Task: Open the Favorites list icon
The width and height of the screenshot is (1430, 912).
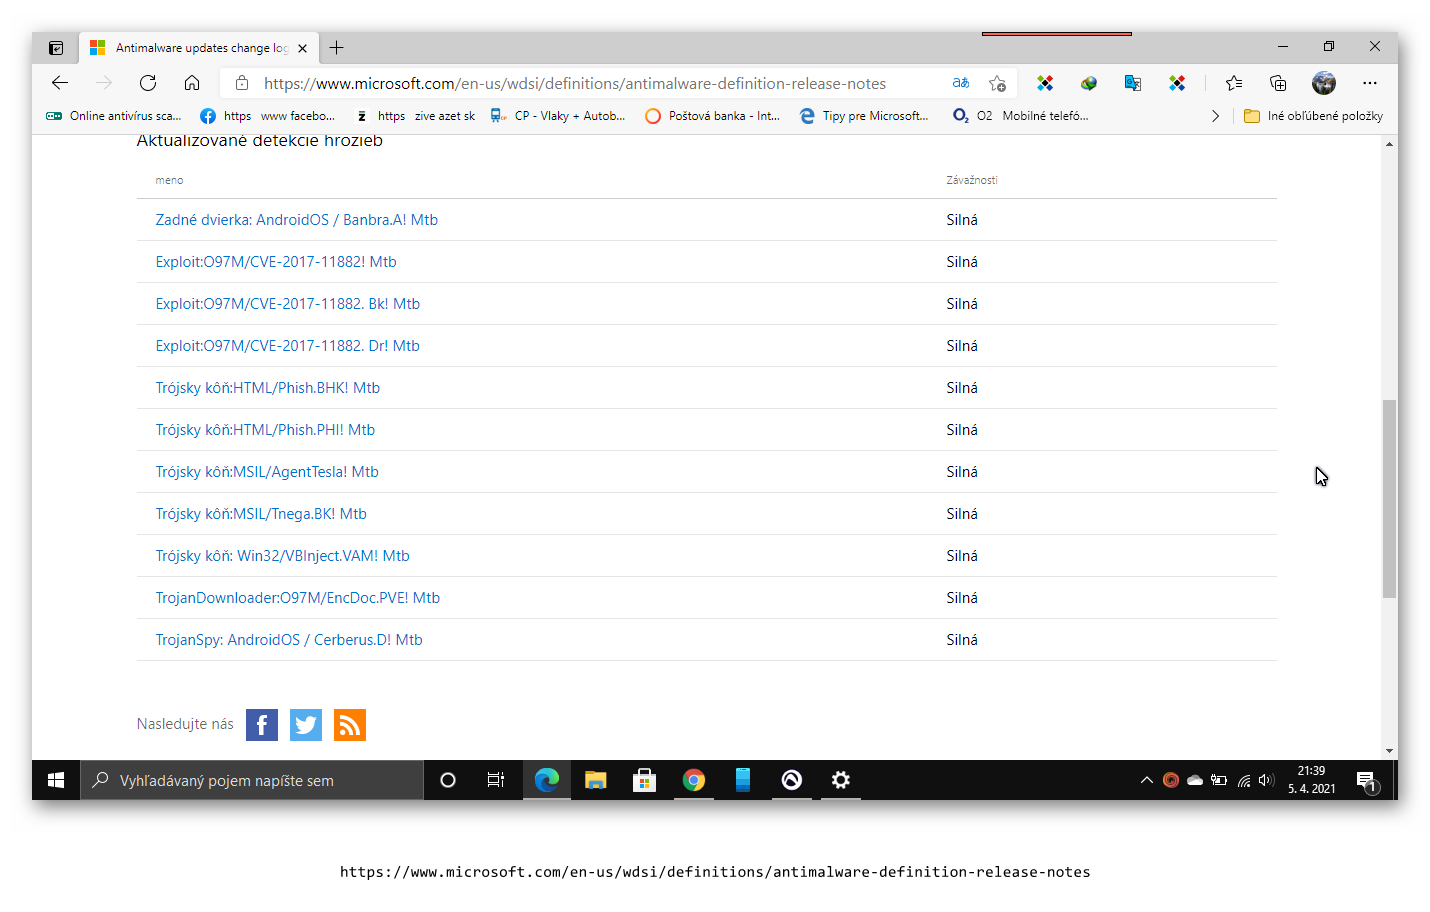Action: tap(1234, 83)
